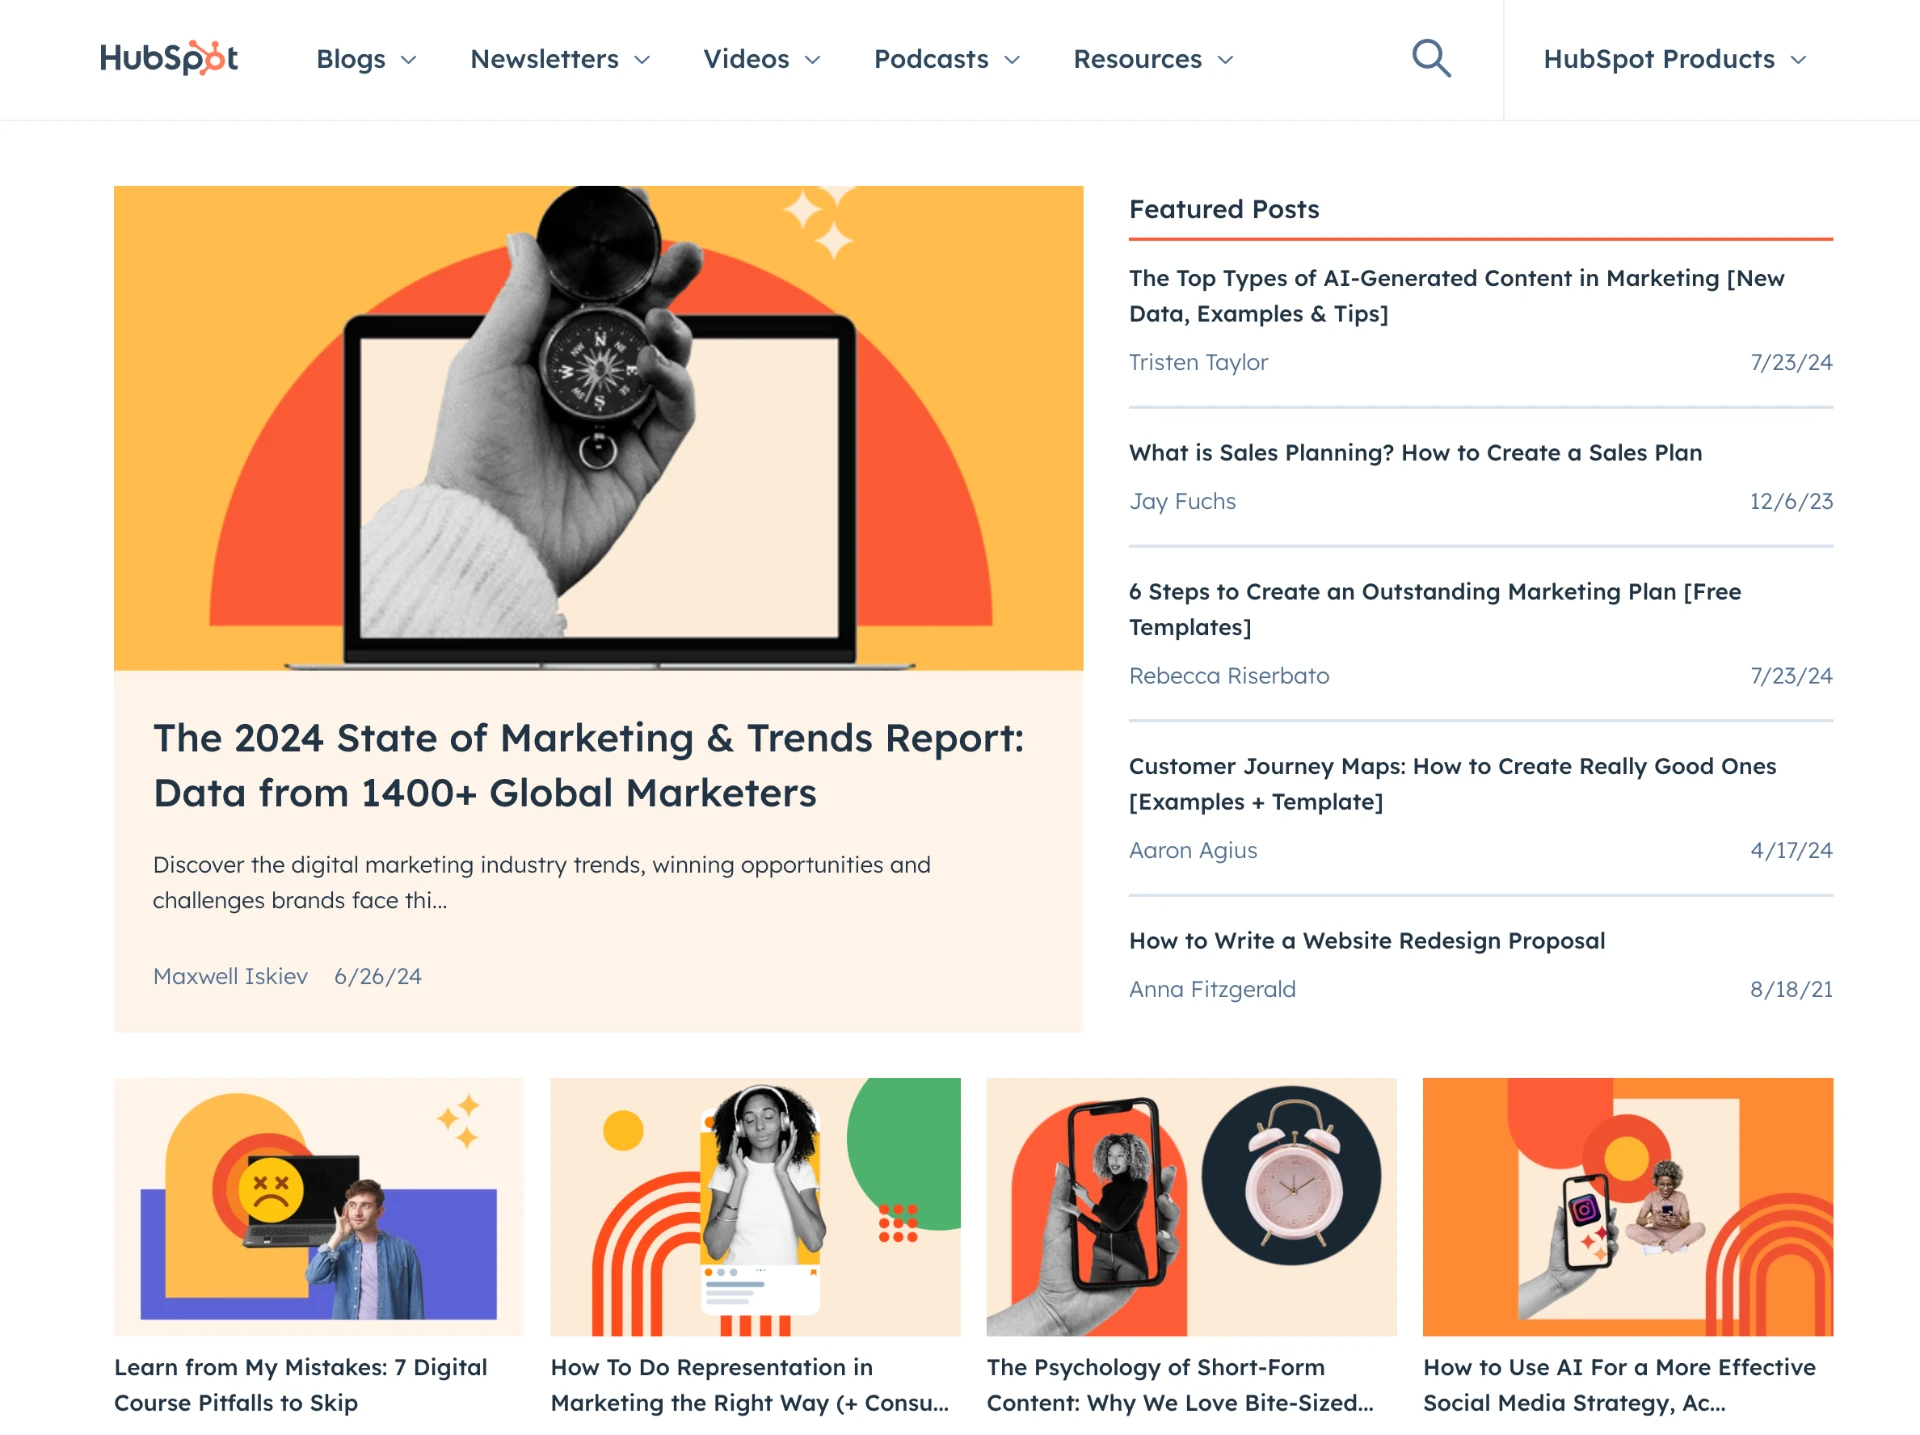Expand the Blogs dropdown menu
Image resolution: width=1920 pixels, height=1435 pixels.
(365, 59)
